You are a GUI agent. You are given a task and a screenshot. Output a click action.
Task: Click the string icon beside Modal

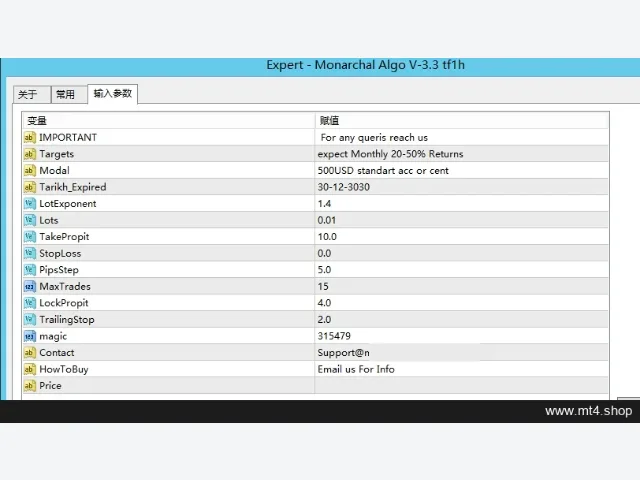coord(30,171)
